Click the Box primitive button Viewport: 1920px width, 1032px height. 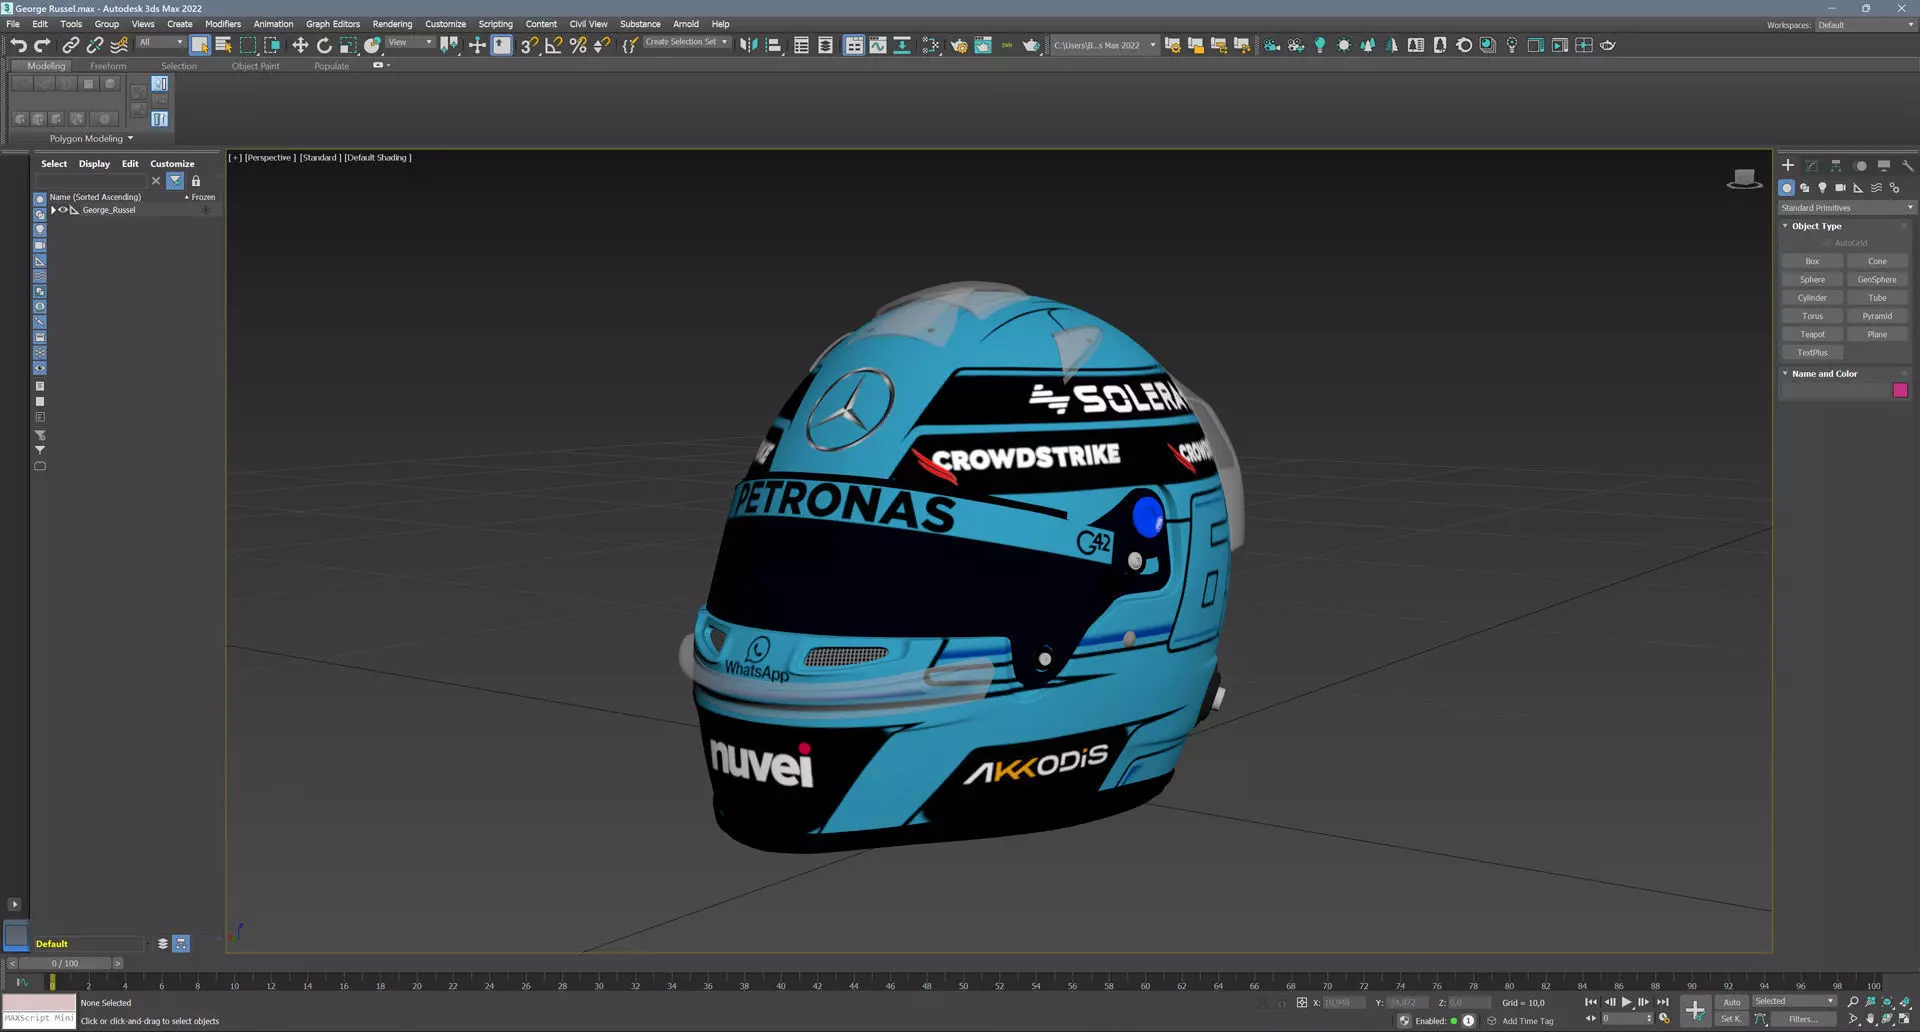[1812, 261]
